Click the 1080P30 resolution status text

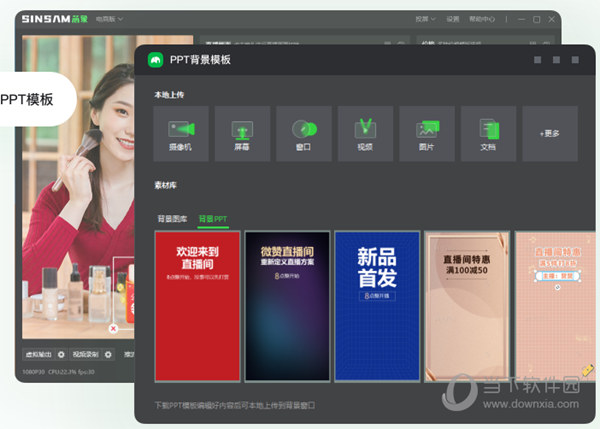point(34,372)
